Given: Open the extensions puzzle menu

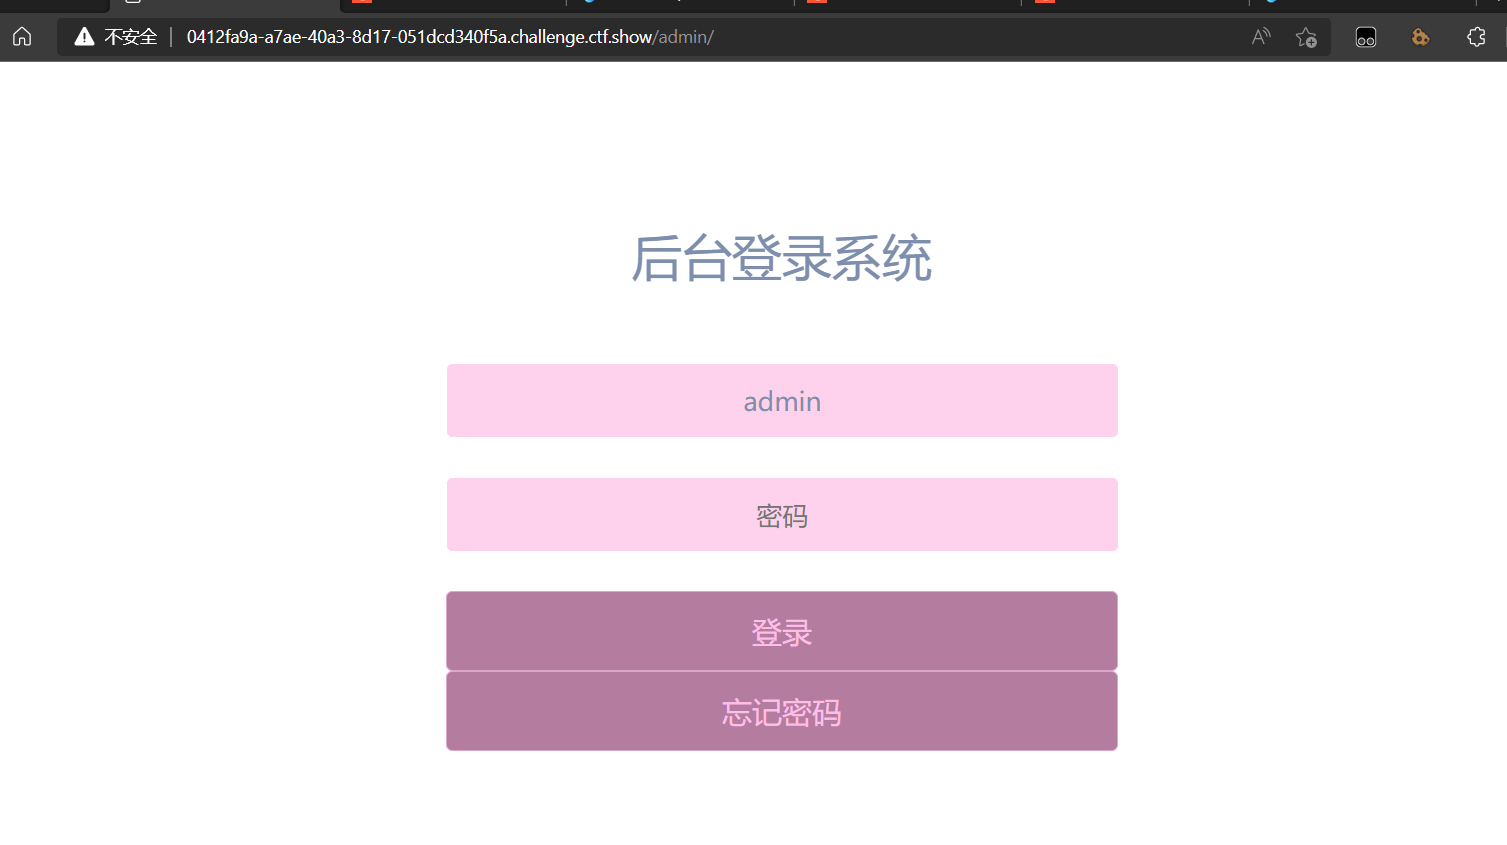Looking at the screenshot, I should pos(1476,37).
